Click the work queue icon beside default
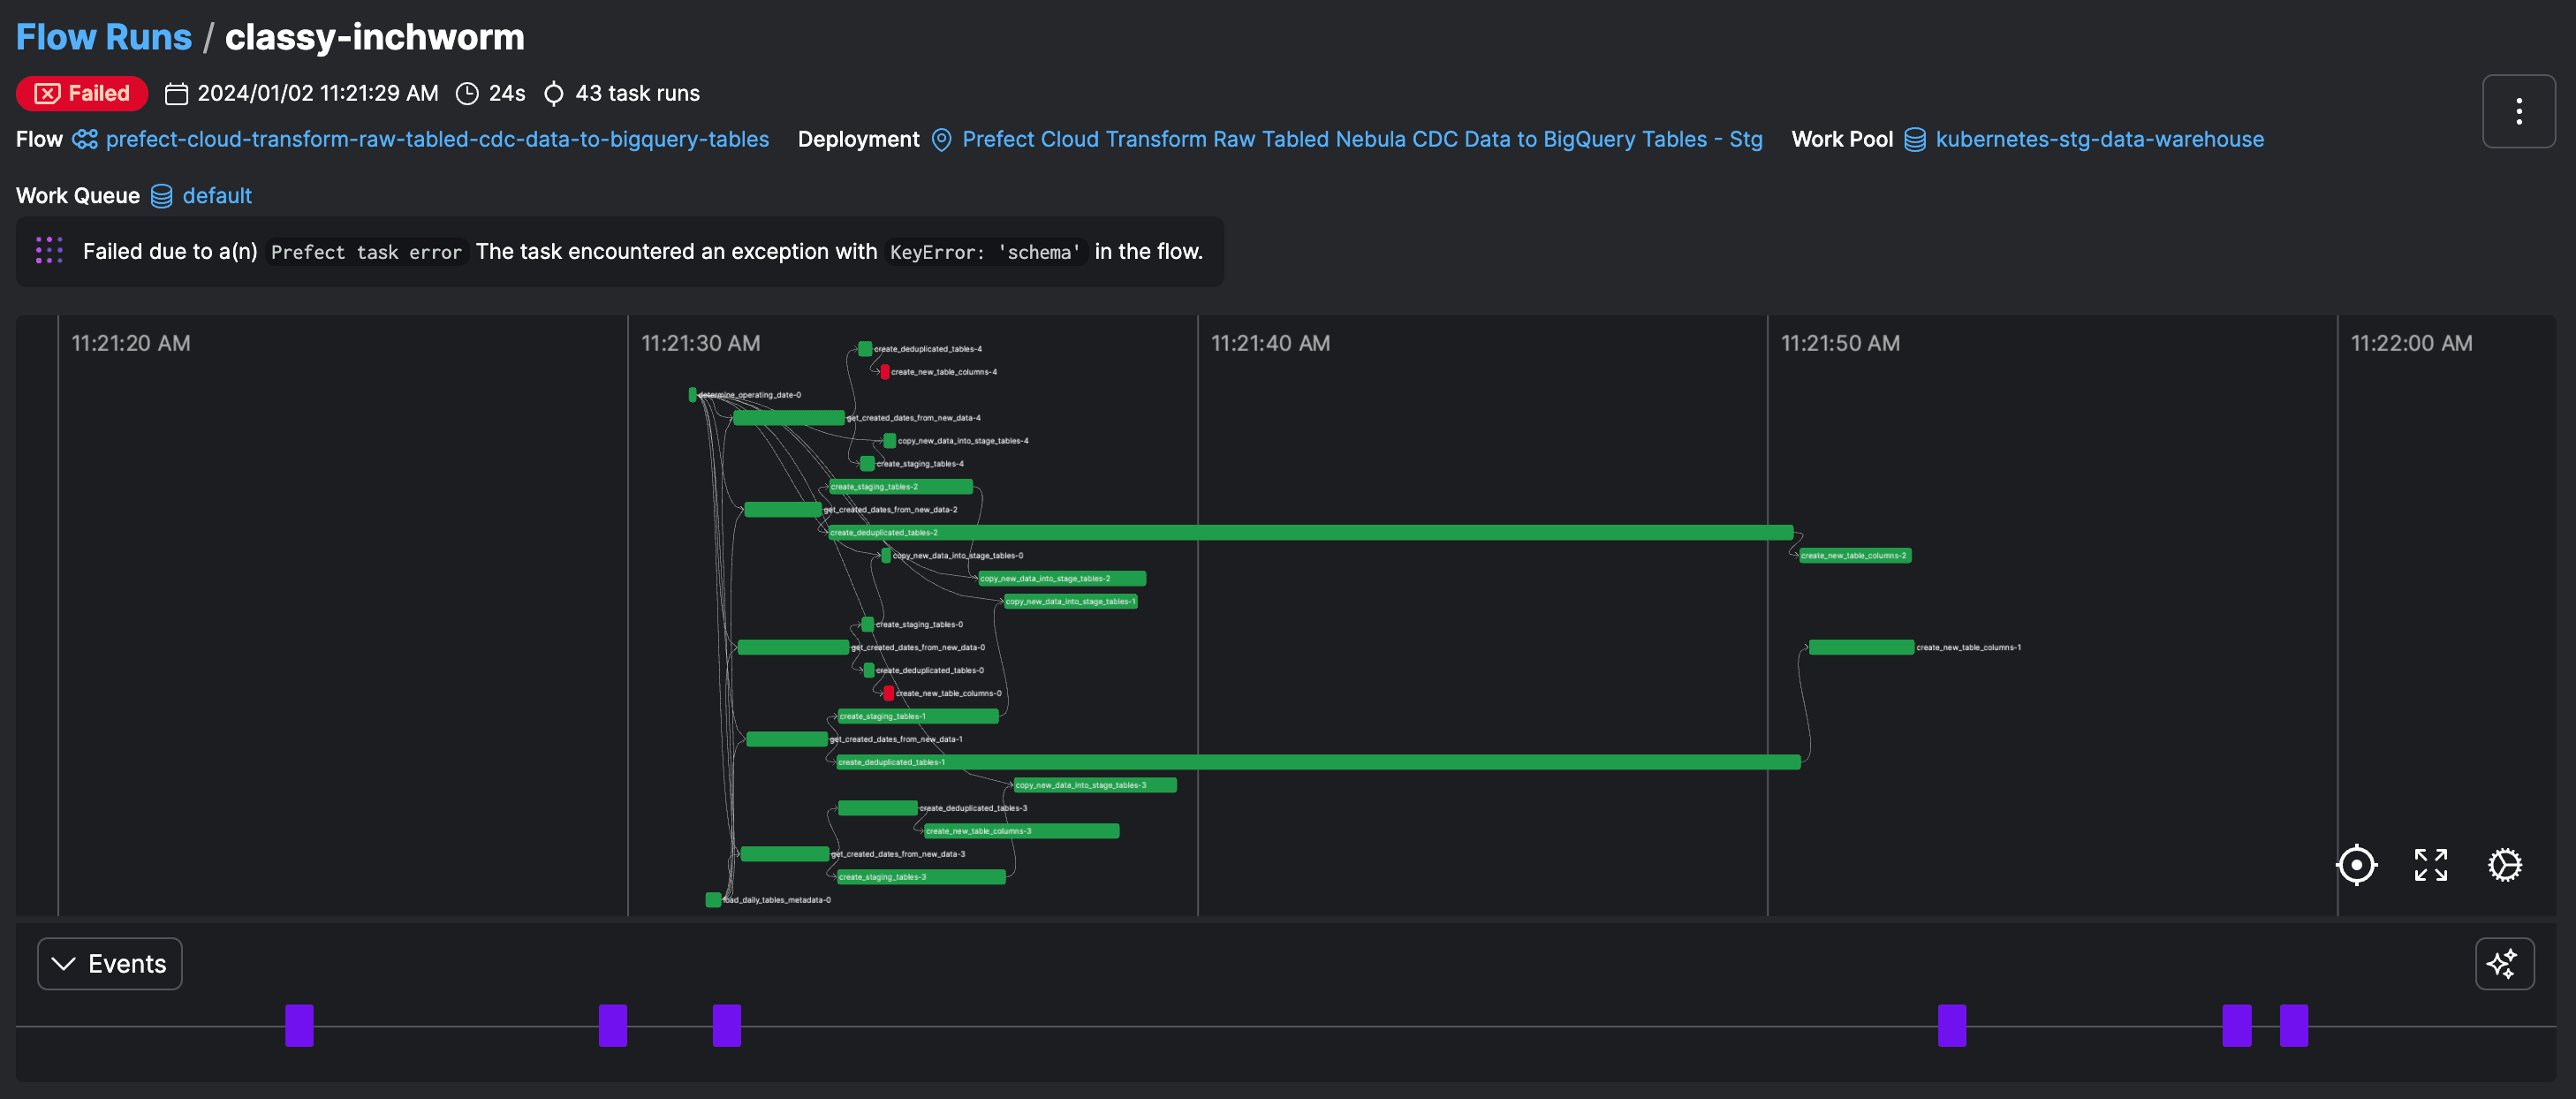 coord(161,196)
